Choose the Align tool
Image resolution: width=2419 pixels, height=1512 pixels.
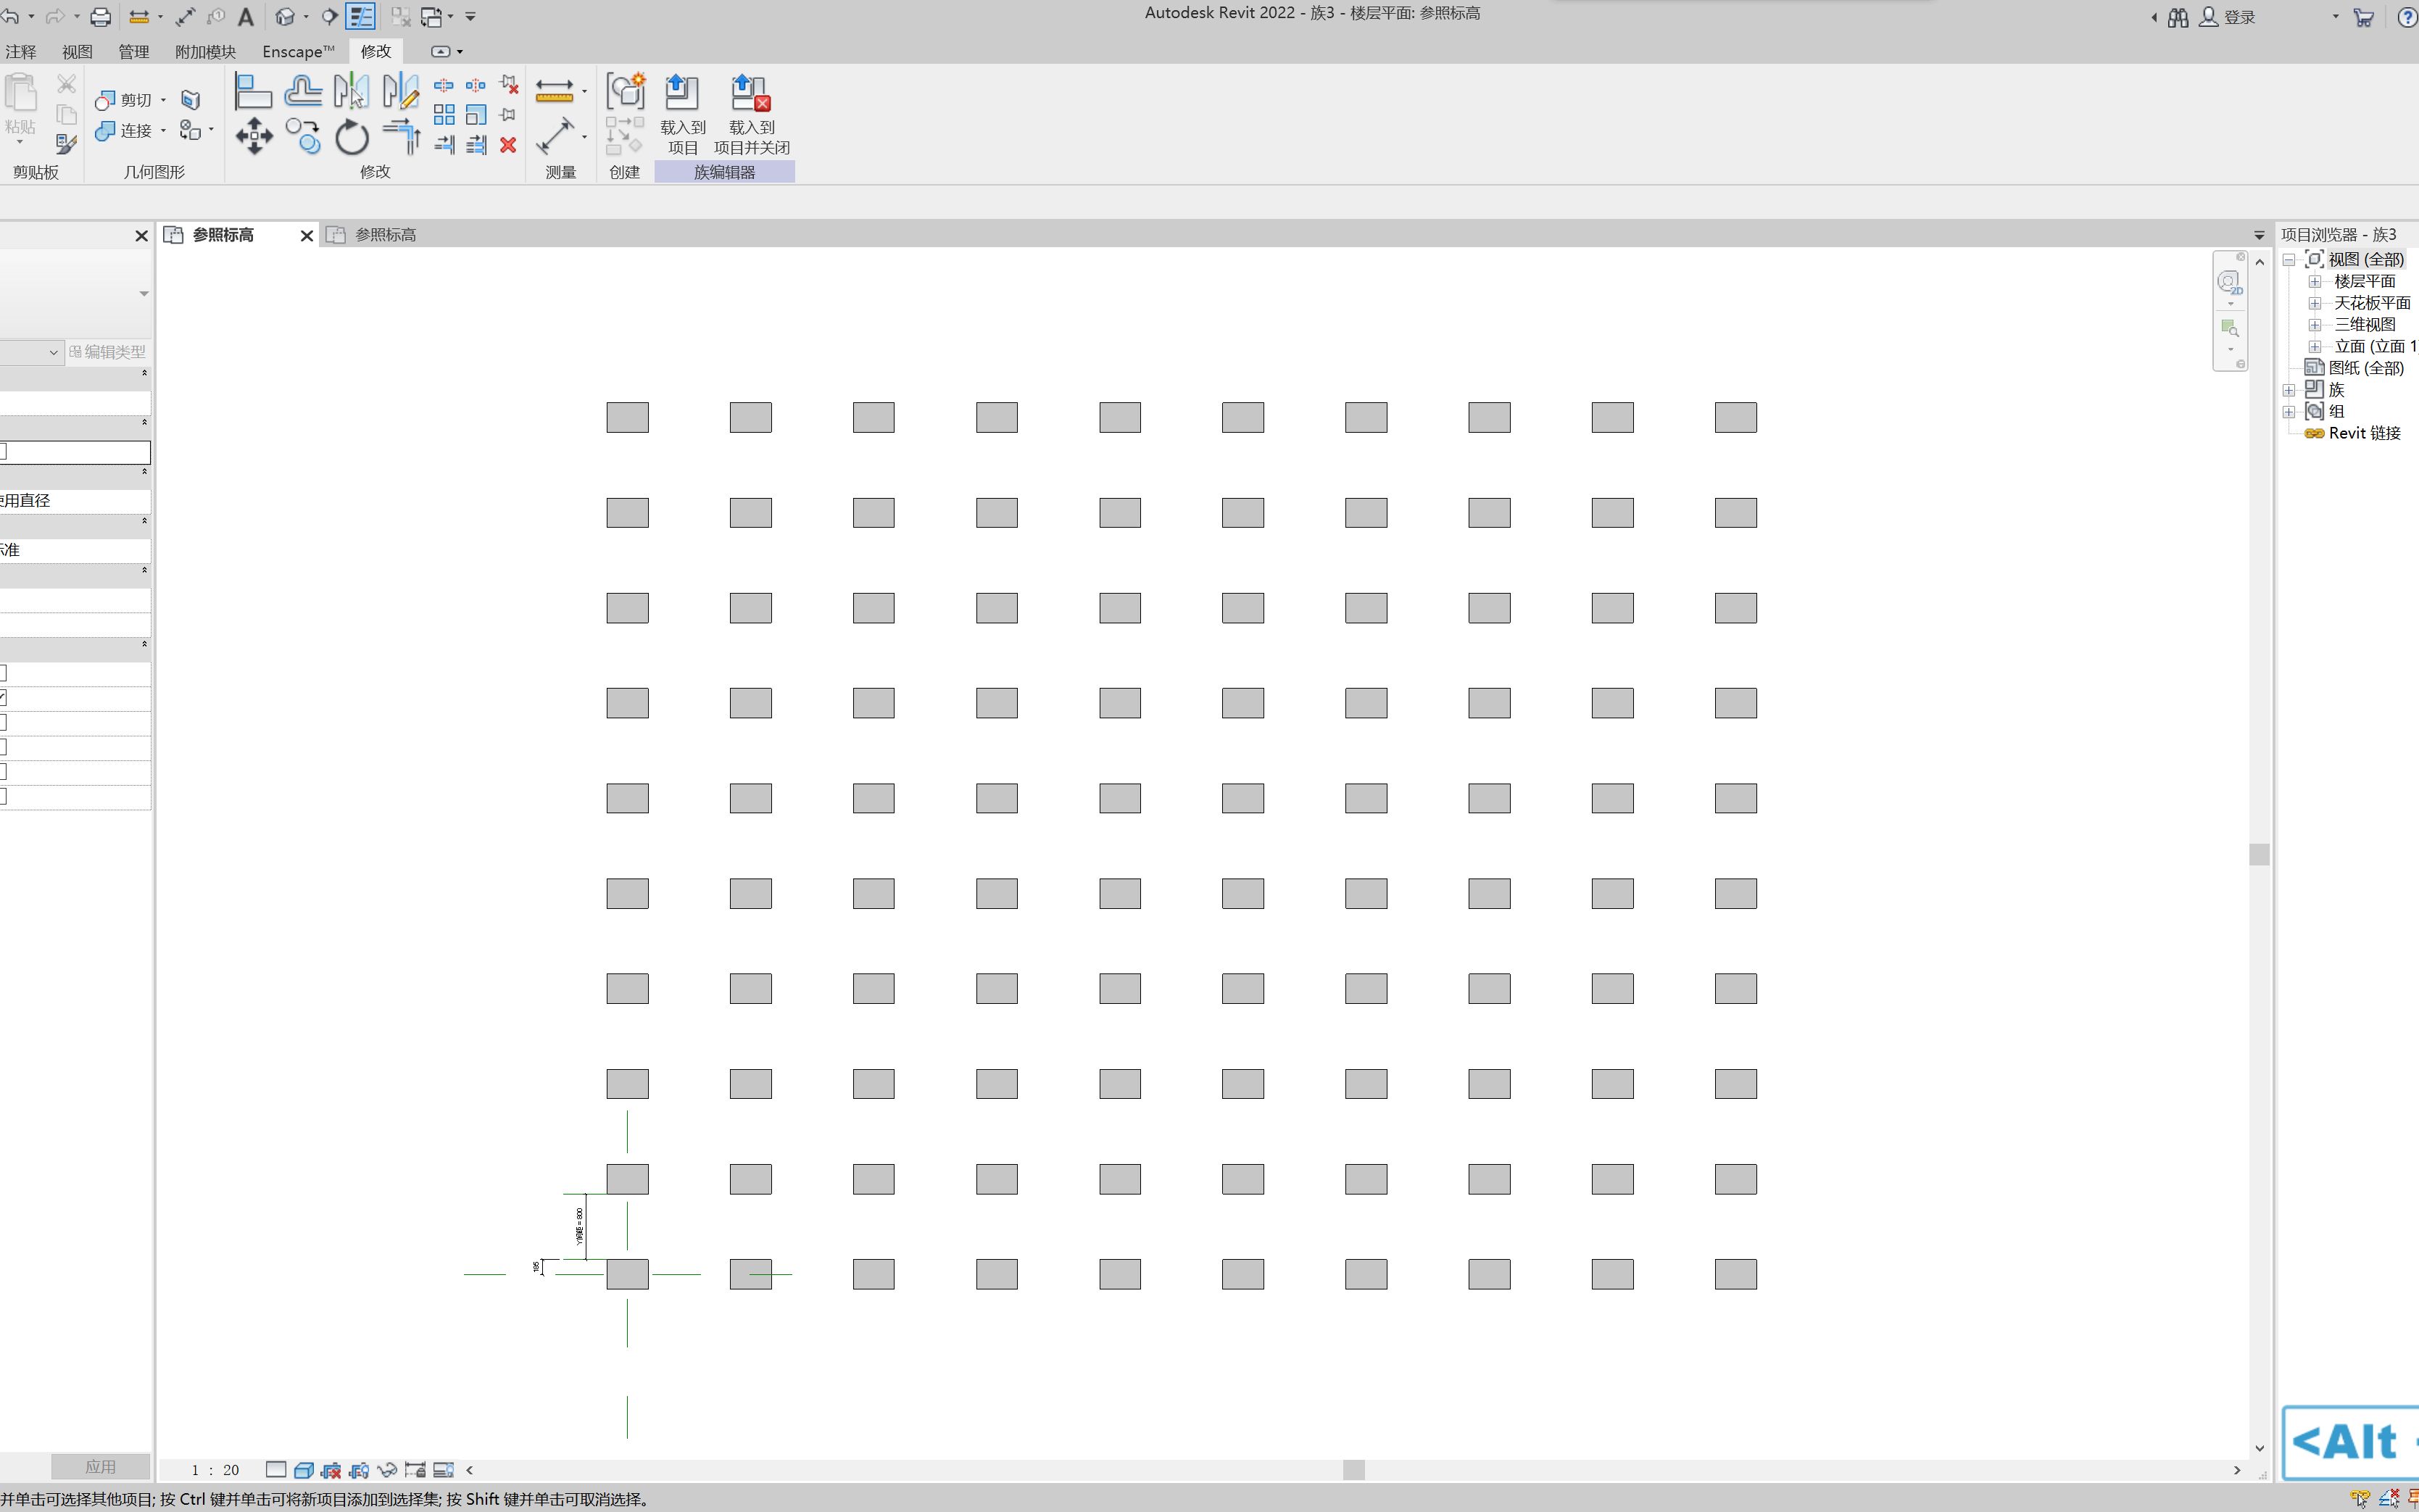(253, 92)
